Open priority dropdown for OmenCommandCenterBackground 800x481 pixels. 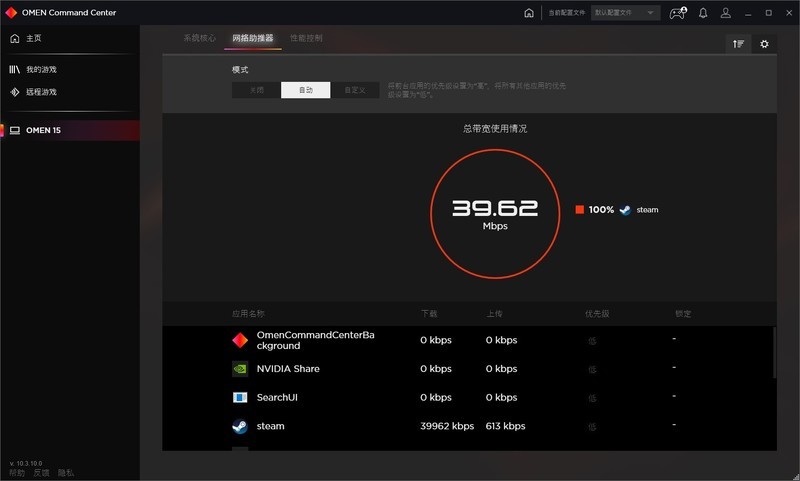592,341
